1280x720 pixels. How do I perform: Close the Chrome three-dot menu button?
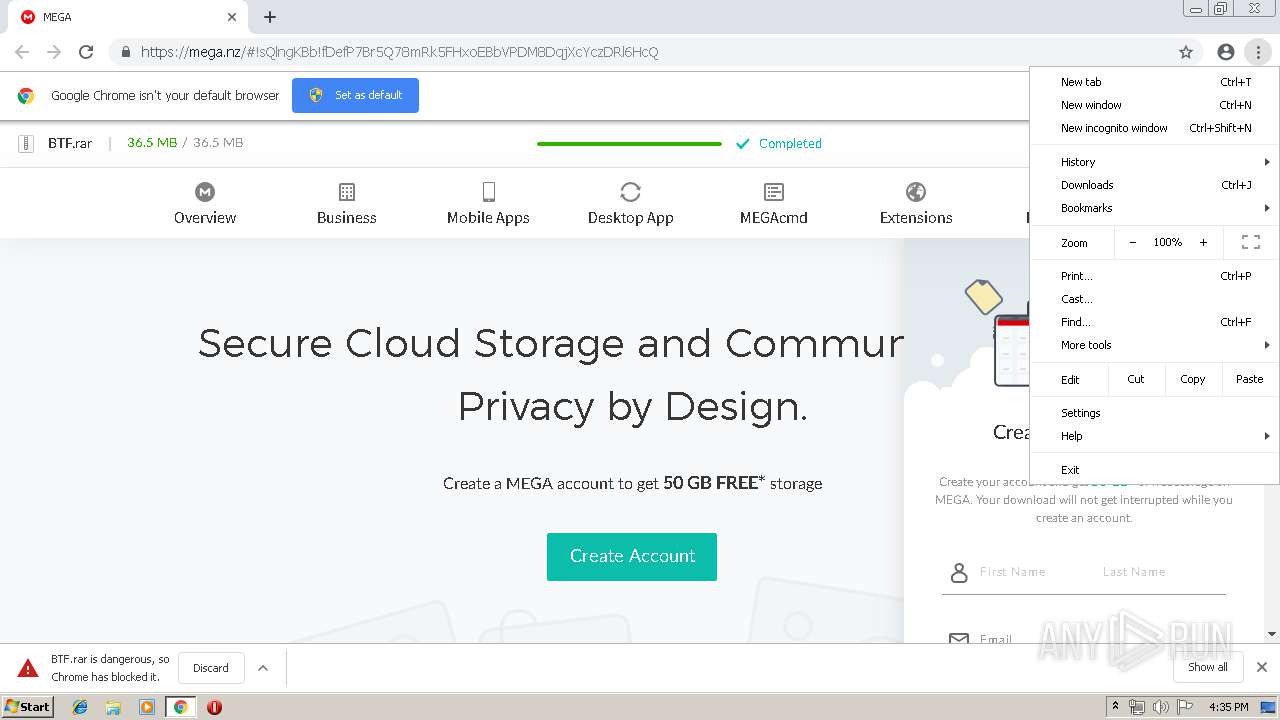coord(1258,52)
